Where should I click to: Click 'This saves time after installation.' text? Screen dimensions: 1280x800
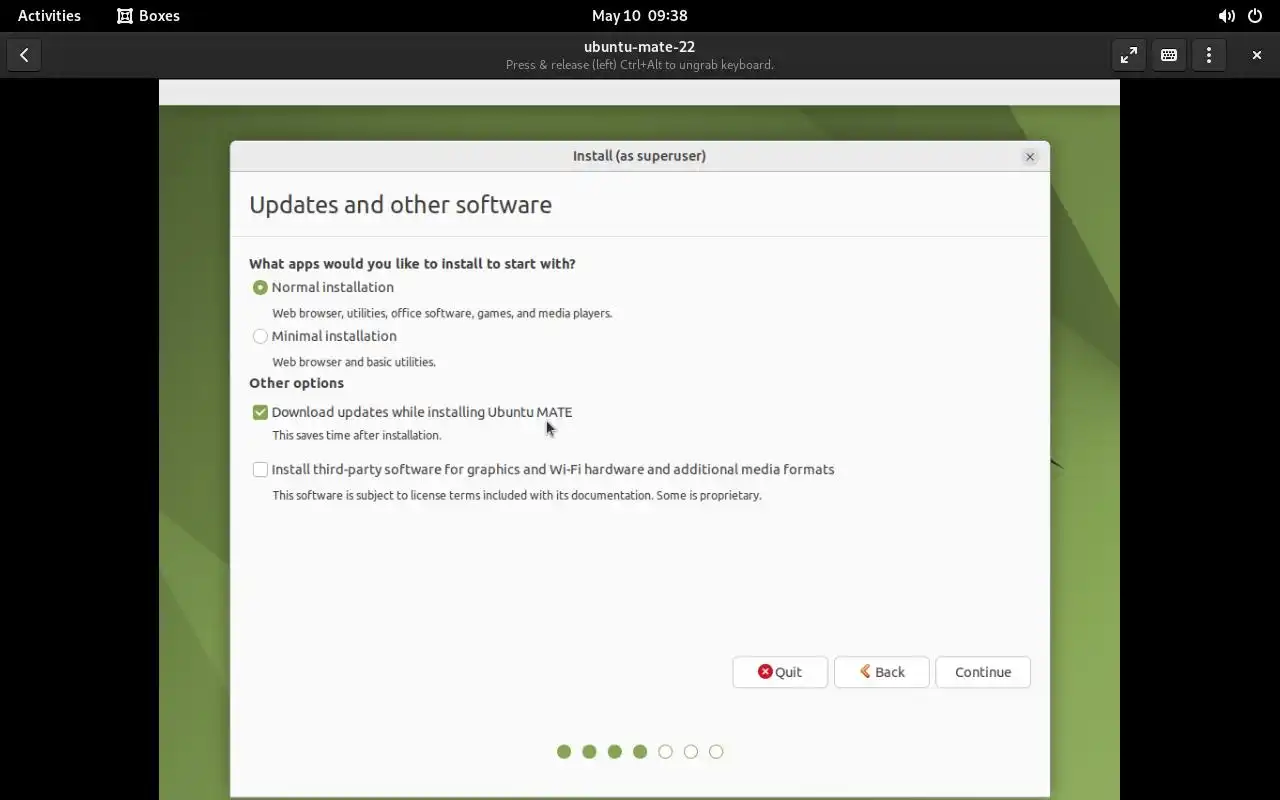(357, 435)
